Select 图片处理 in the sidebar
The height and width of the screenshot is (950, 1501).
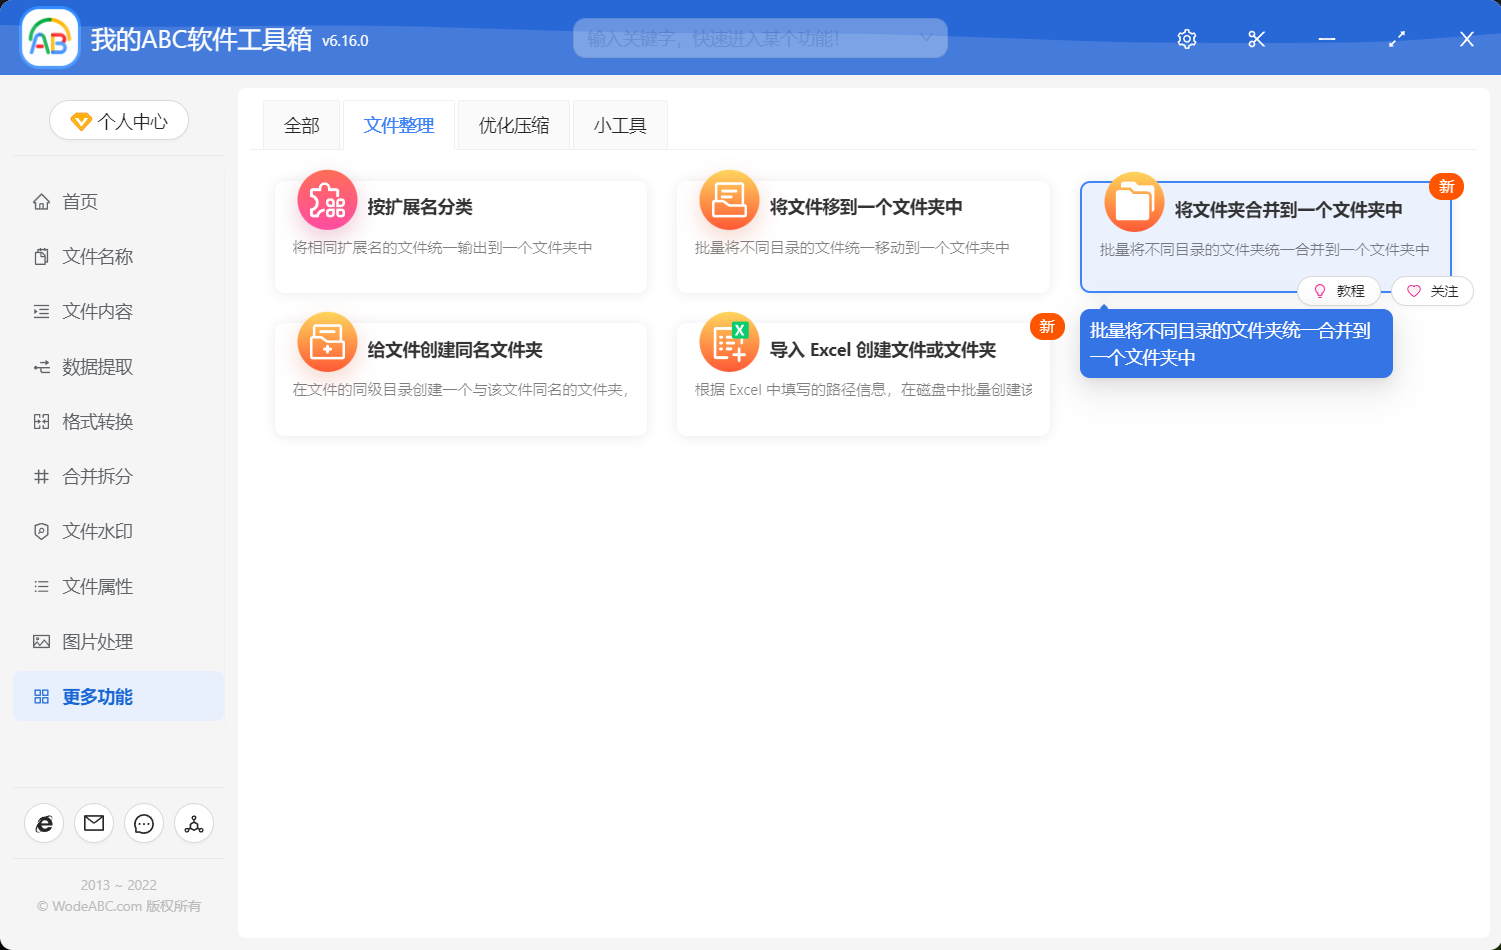coord(97,641)
